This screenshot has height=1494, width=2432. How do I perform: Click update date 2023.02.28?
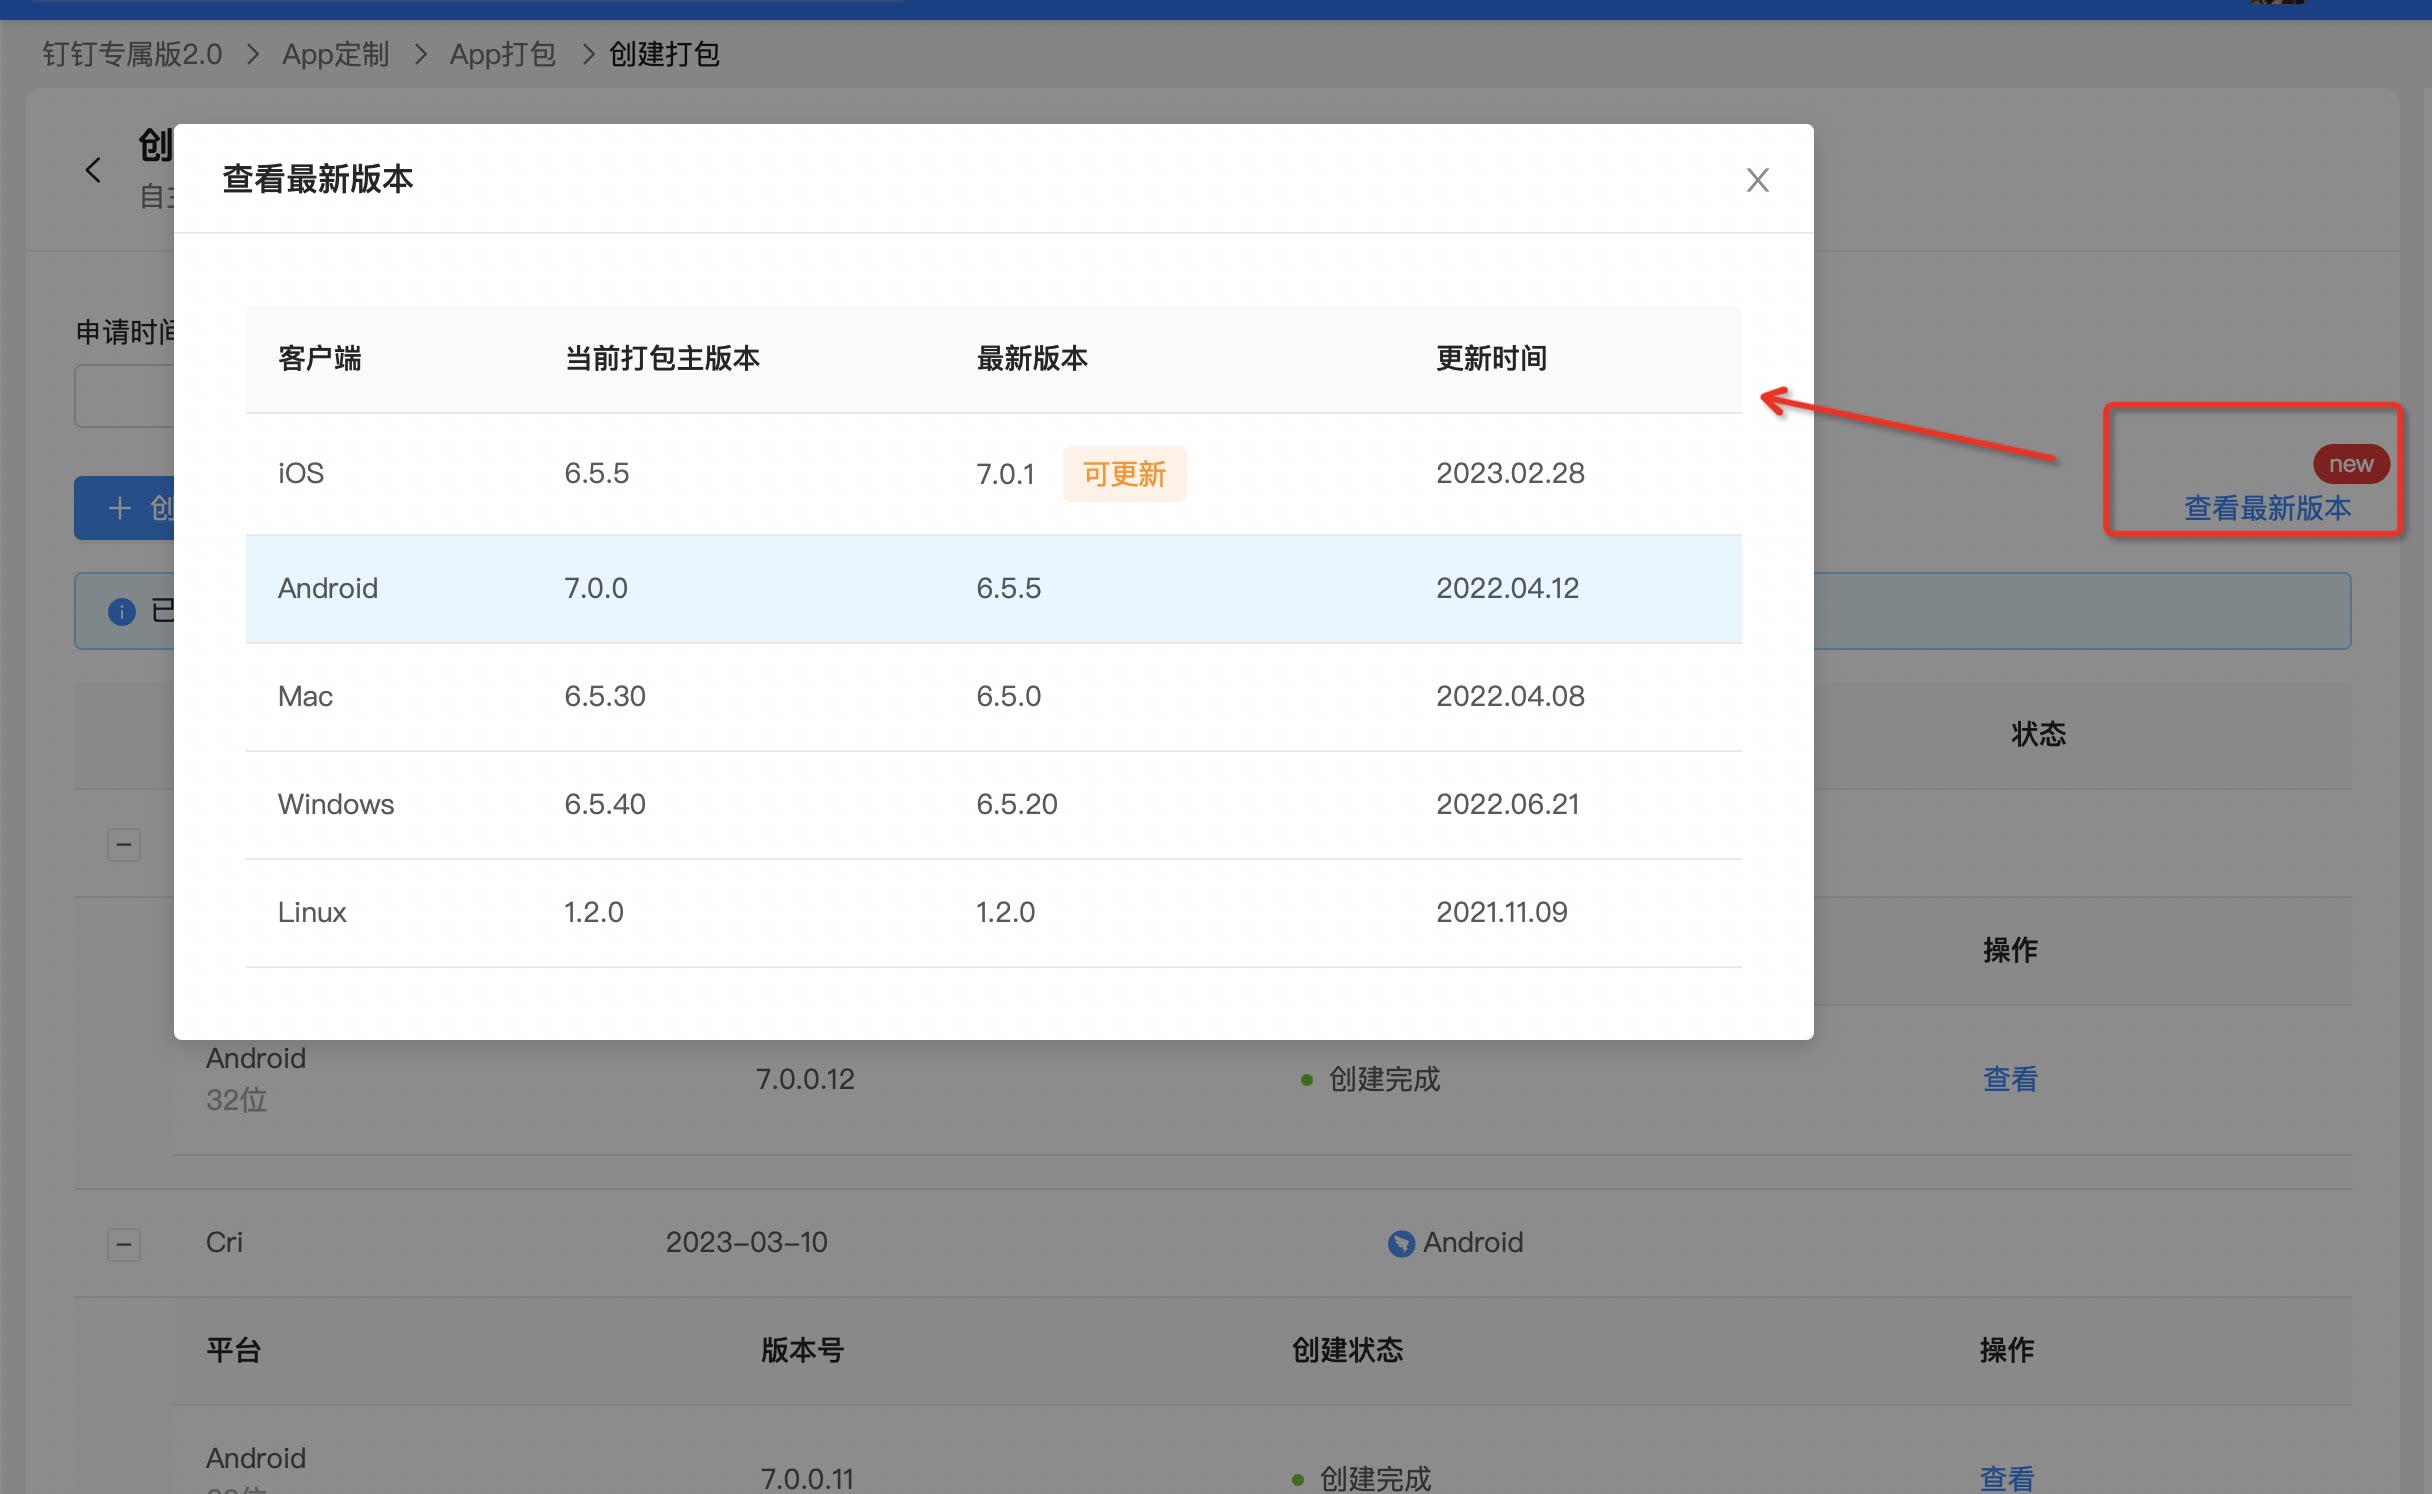click(1510, 473)
